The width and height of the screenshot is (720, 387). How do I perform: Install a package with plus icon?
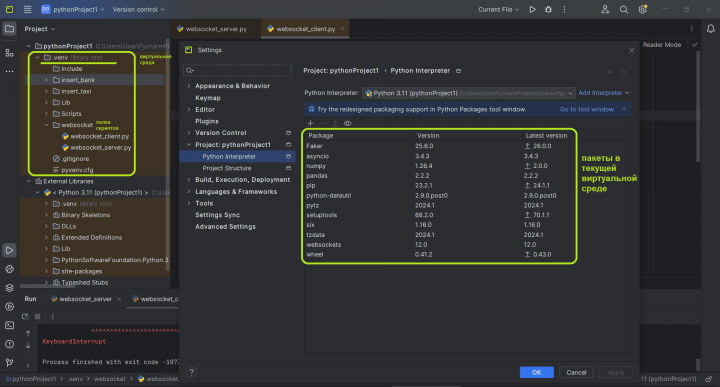(310, 123)
